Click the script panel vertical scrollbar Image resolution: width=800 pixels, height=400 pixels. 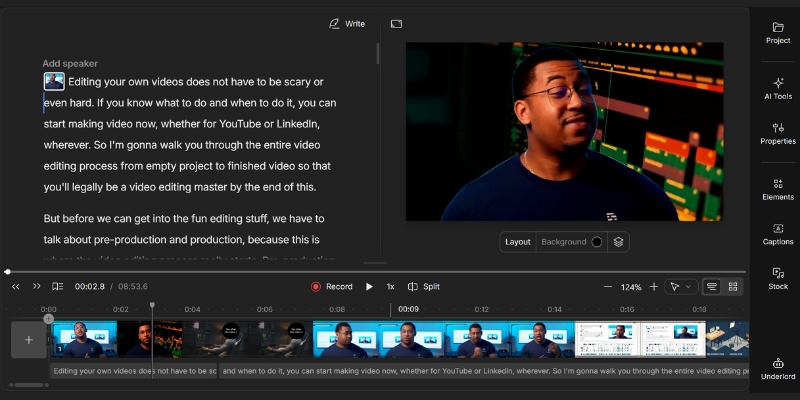[378, 54]
